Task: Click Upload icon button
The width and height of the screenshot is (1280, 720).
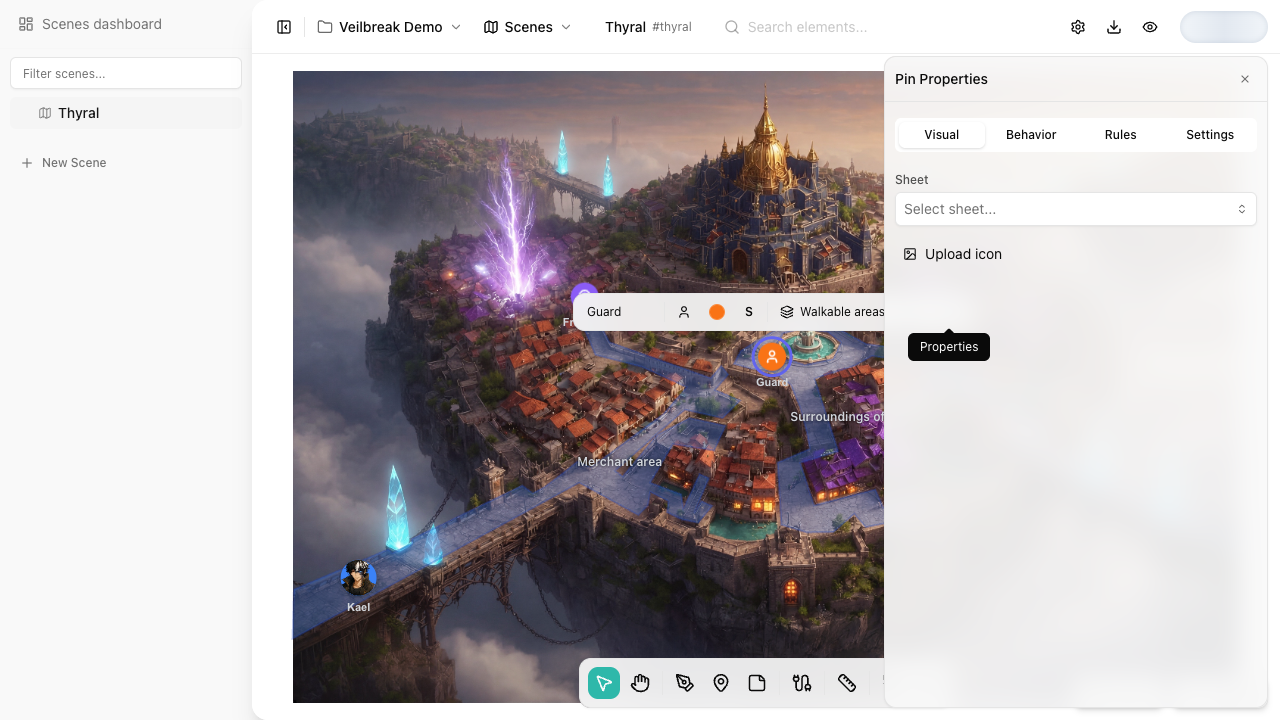Action: point(953,254)
